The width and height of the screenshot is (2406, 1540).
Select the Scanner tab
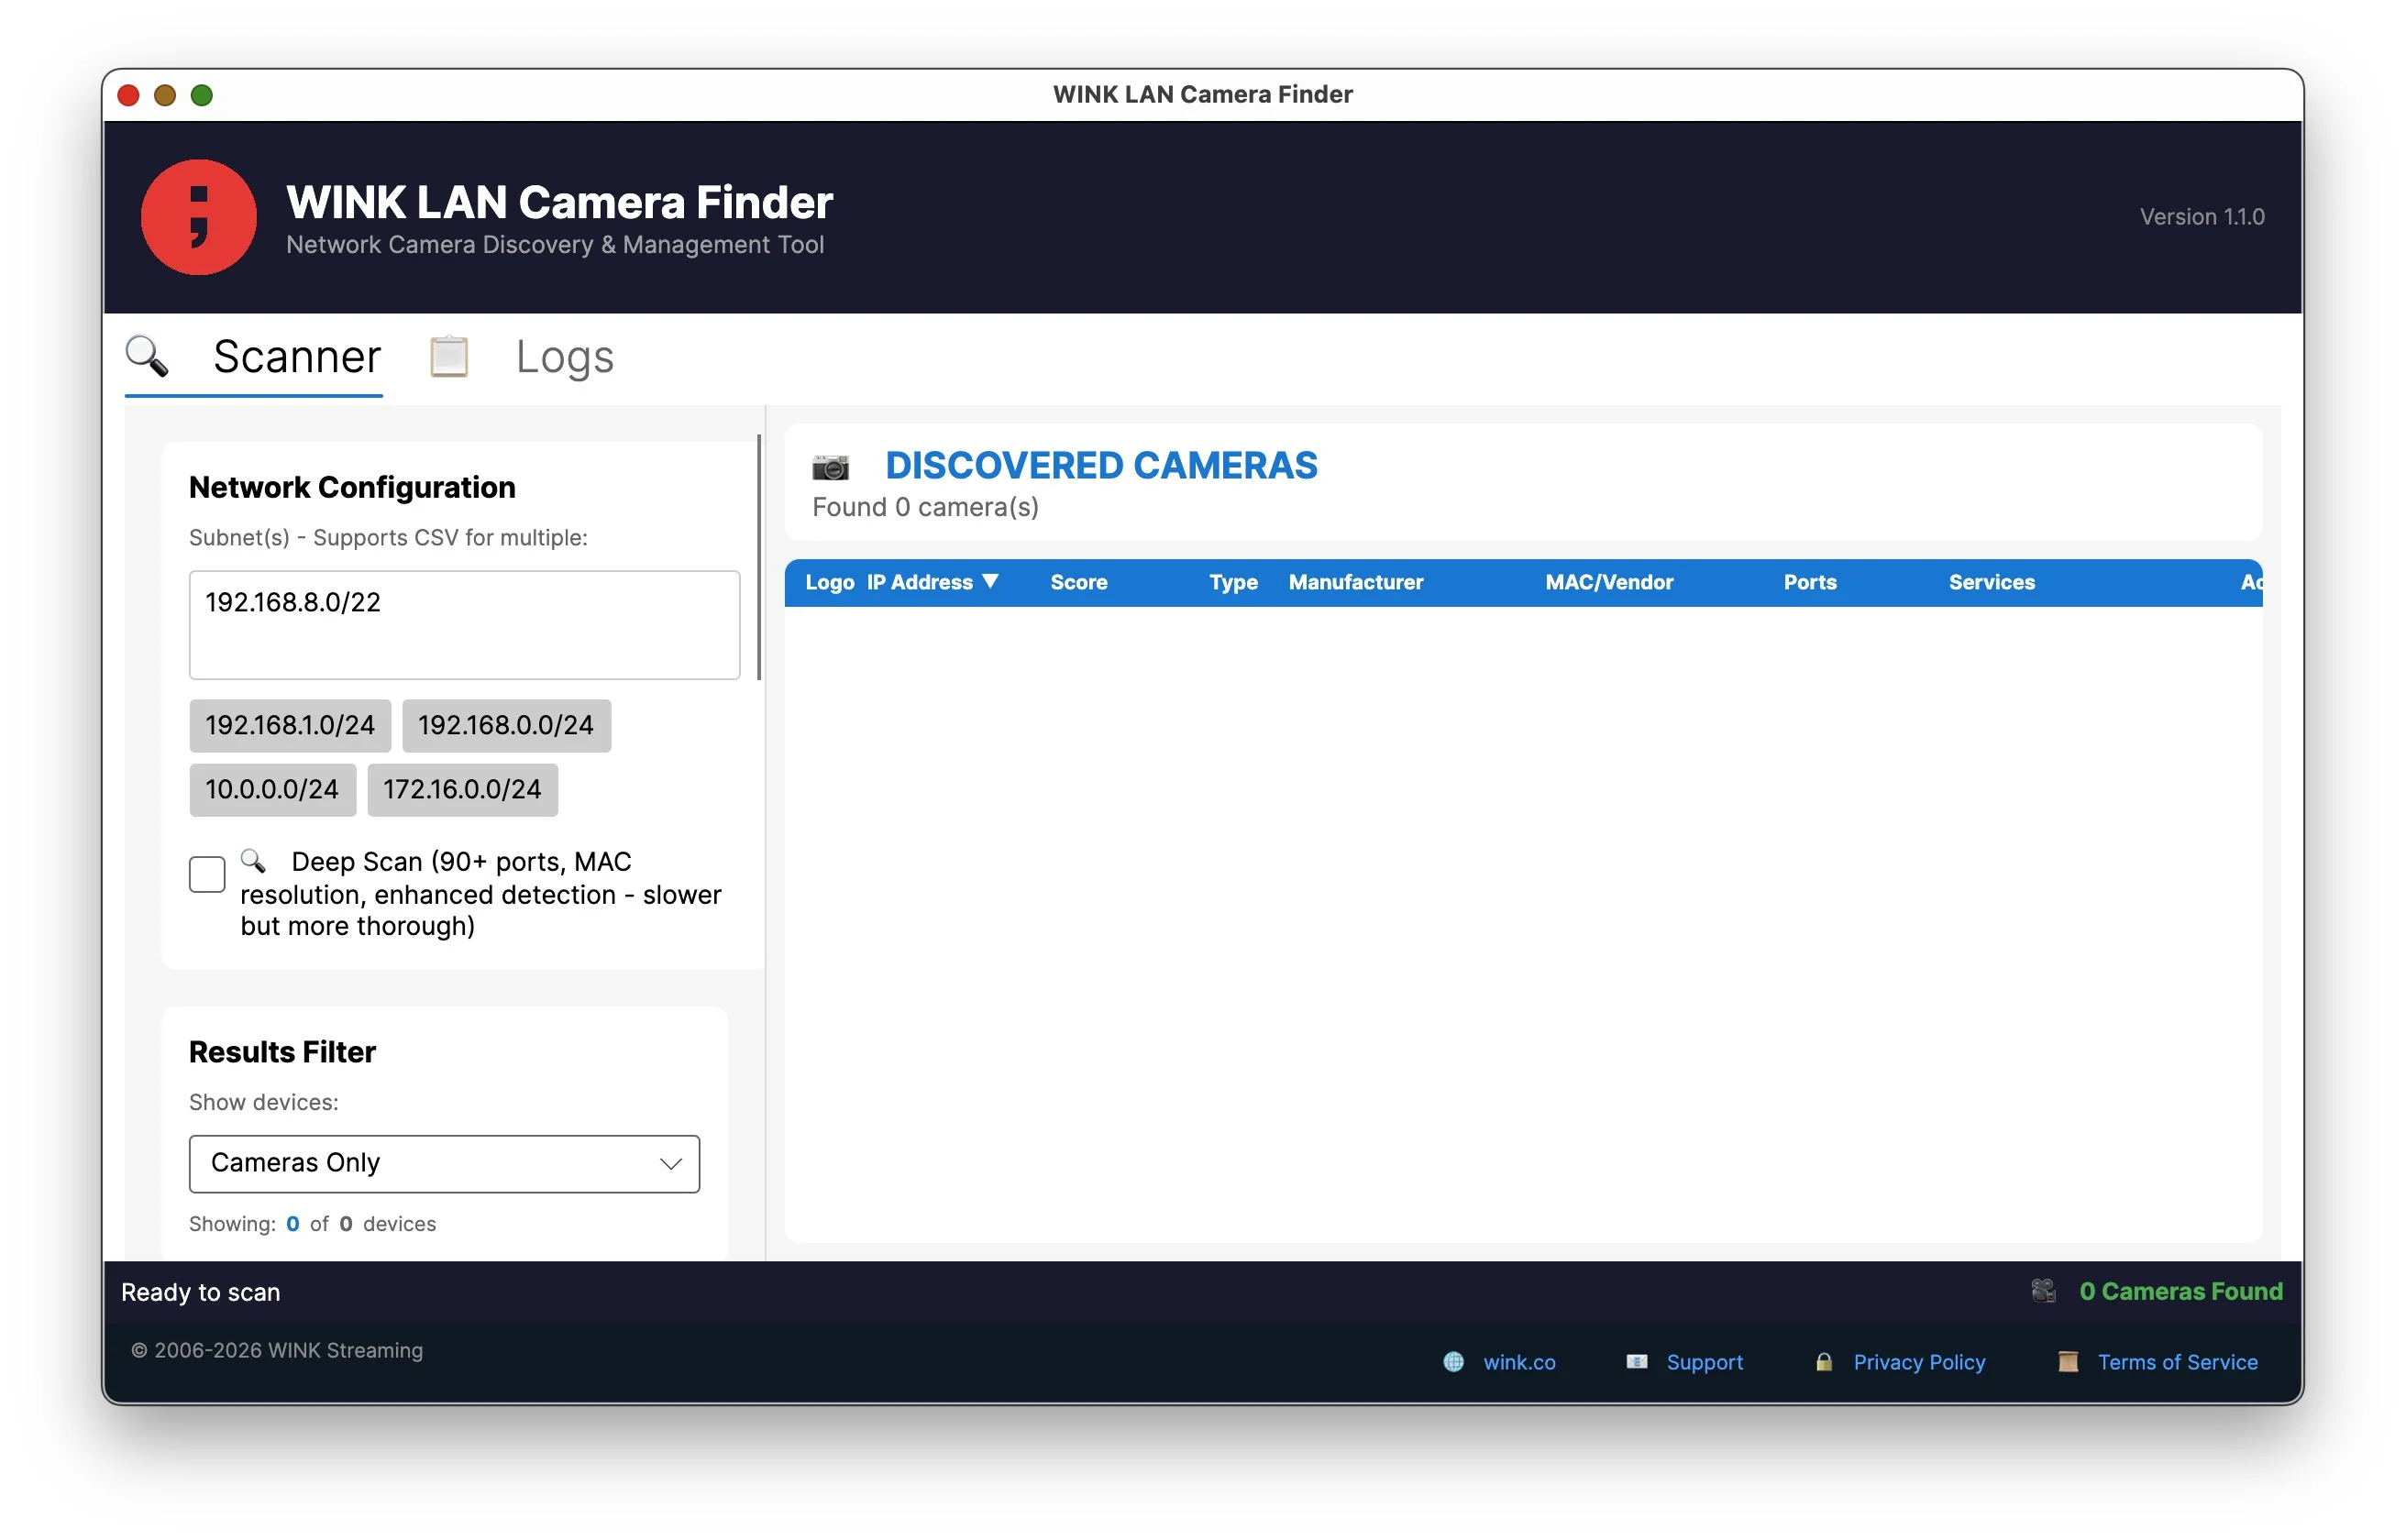point(296,356)
